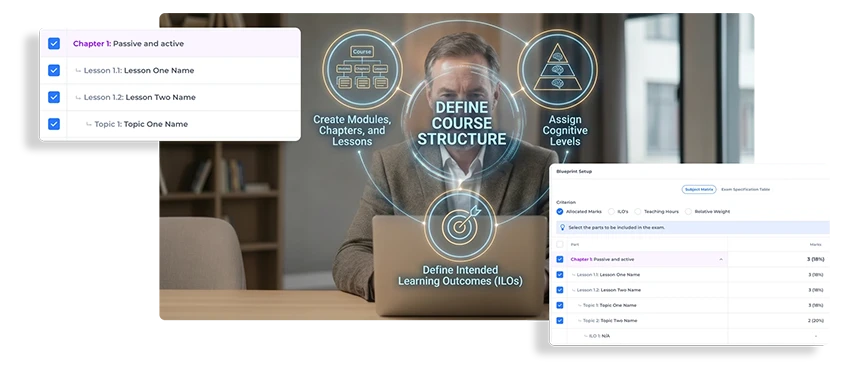Select the Allocated Marks radio option

pos(560,212)
